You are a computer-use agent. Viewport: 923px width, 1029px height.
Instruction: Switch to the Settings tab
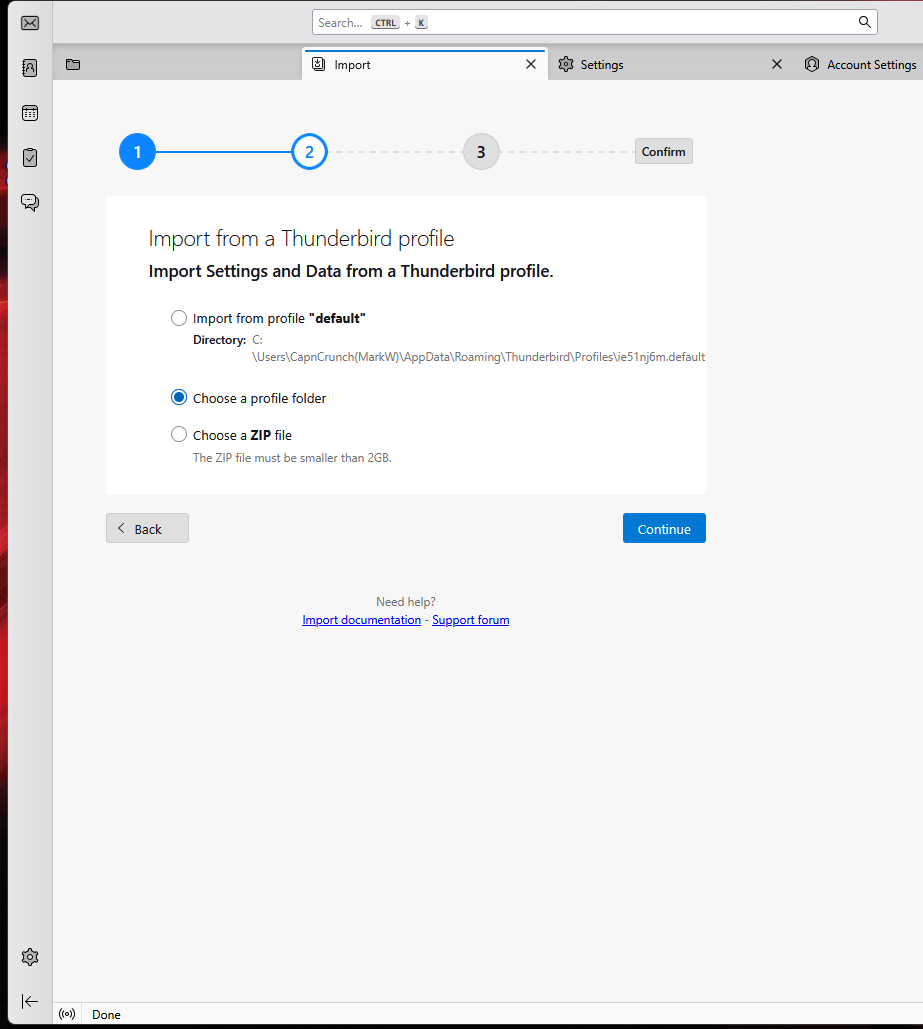tap(670, 64)
